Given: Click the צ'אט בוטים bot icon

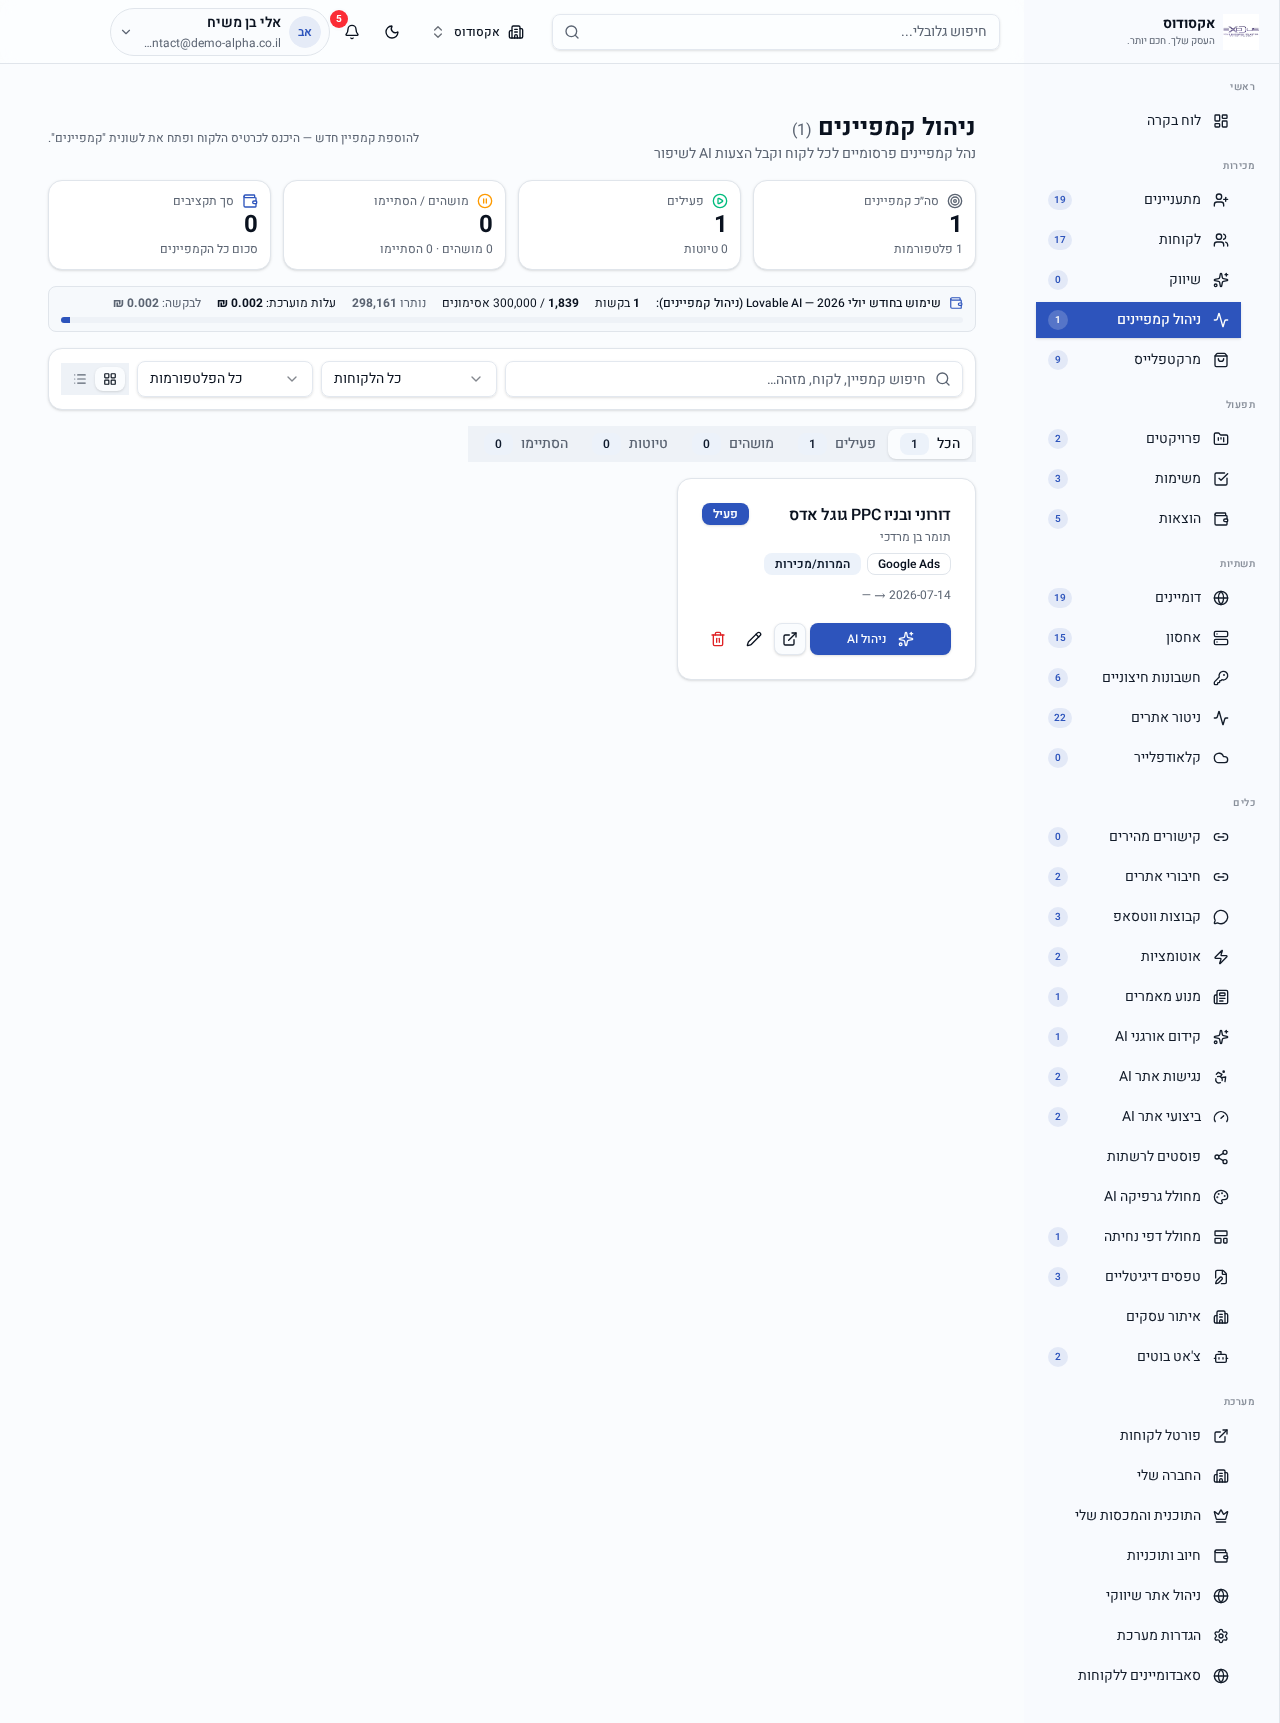Looking at the screenshot, I should [1221, 1357].
